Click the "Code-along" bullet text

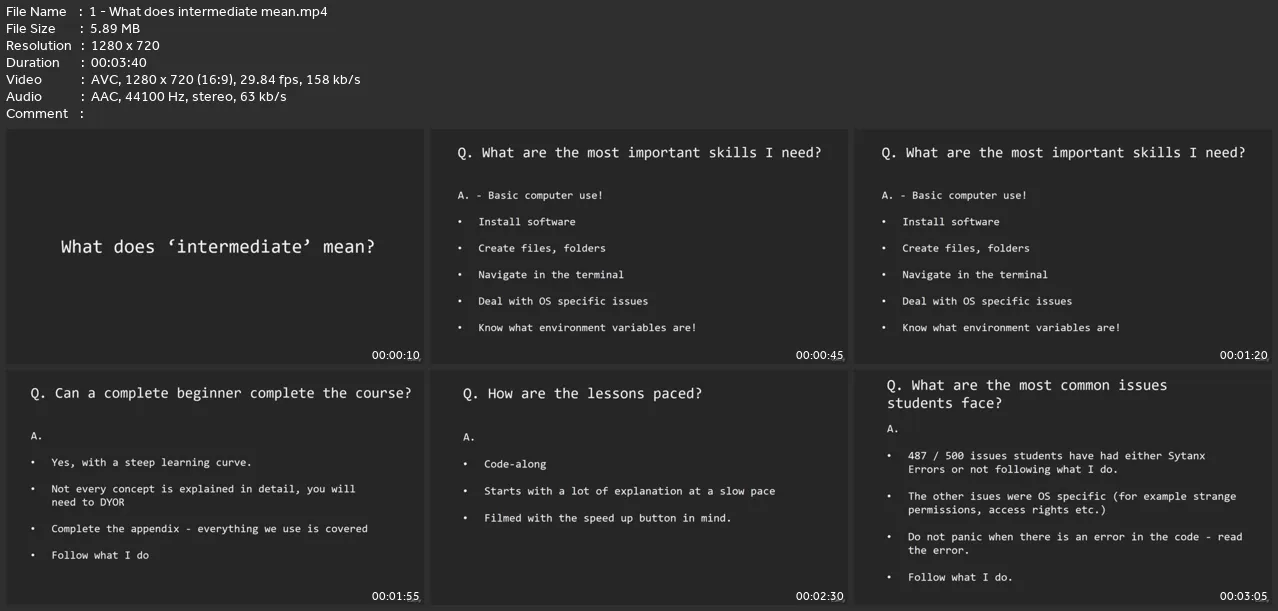click(515, 464)
